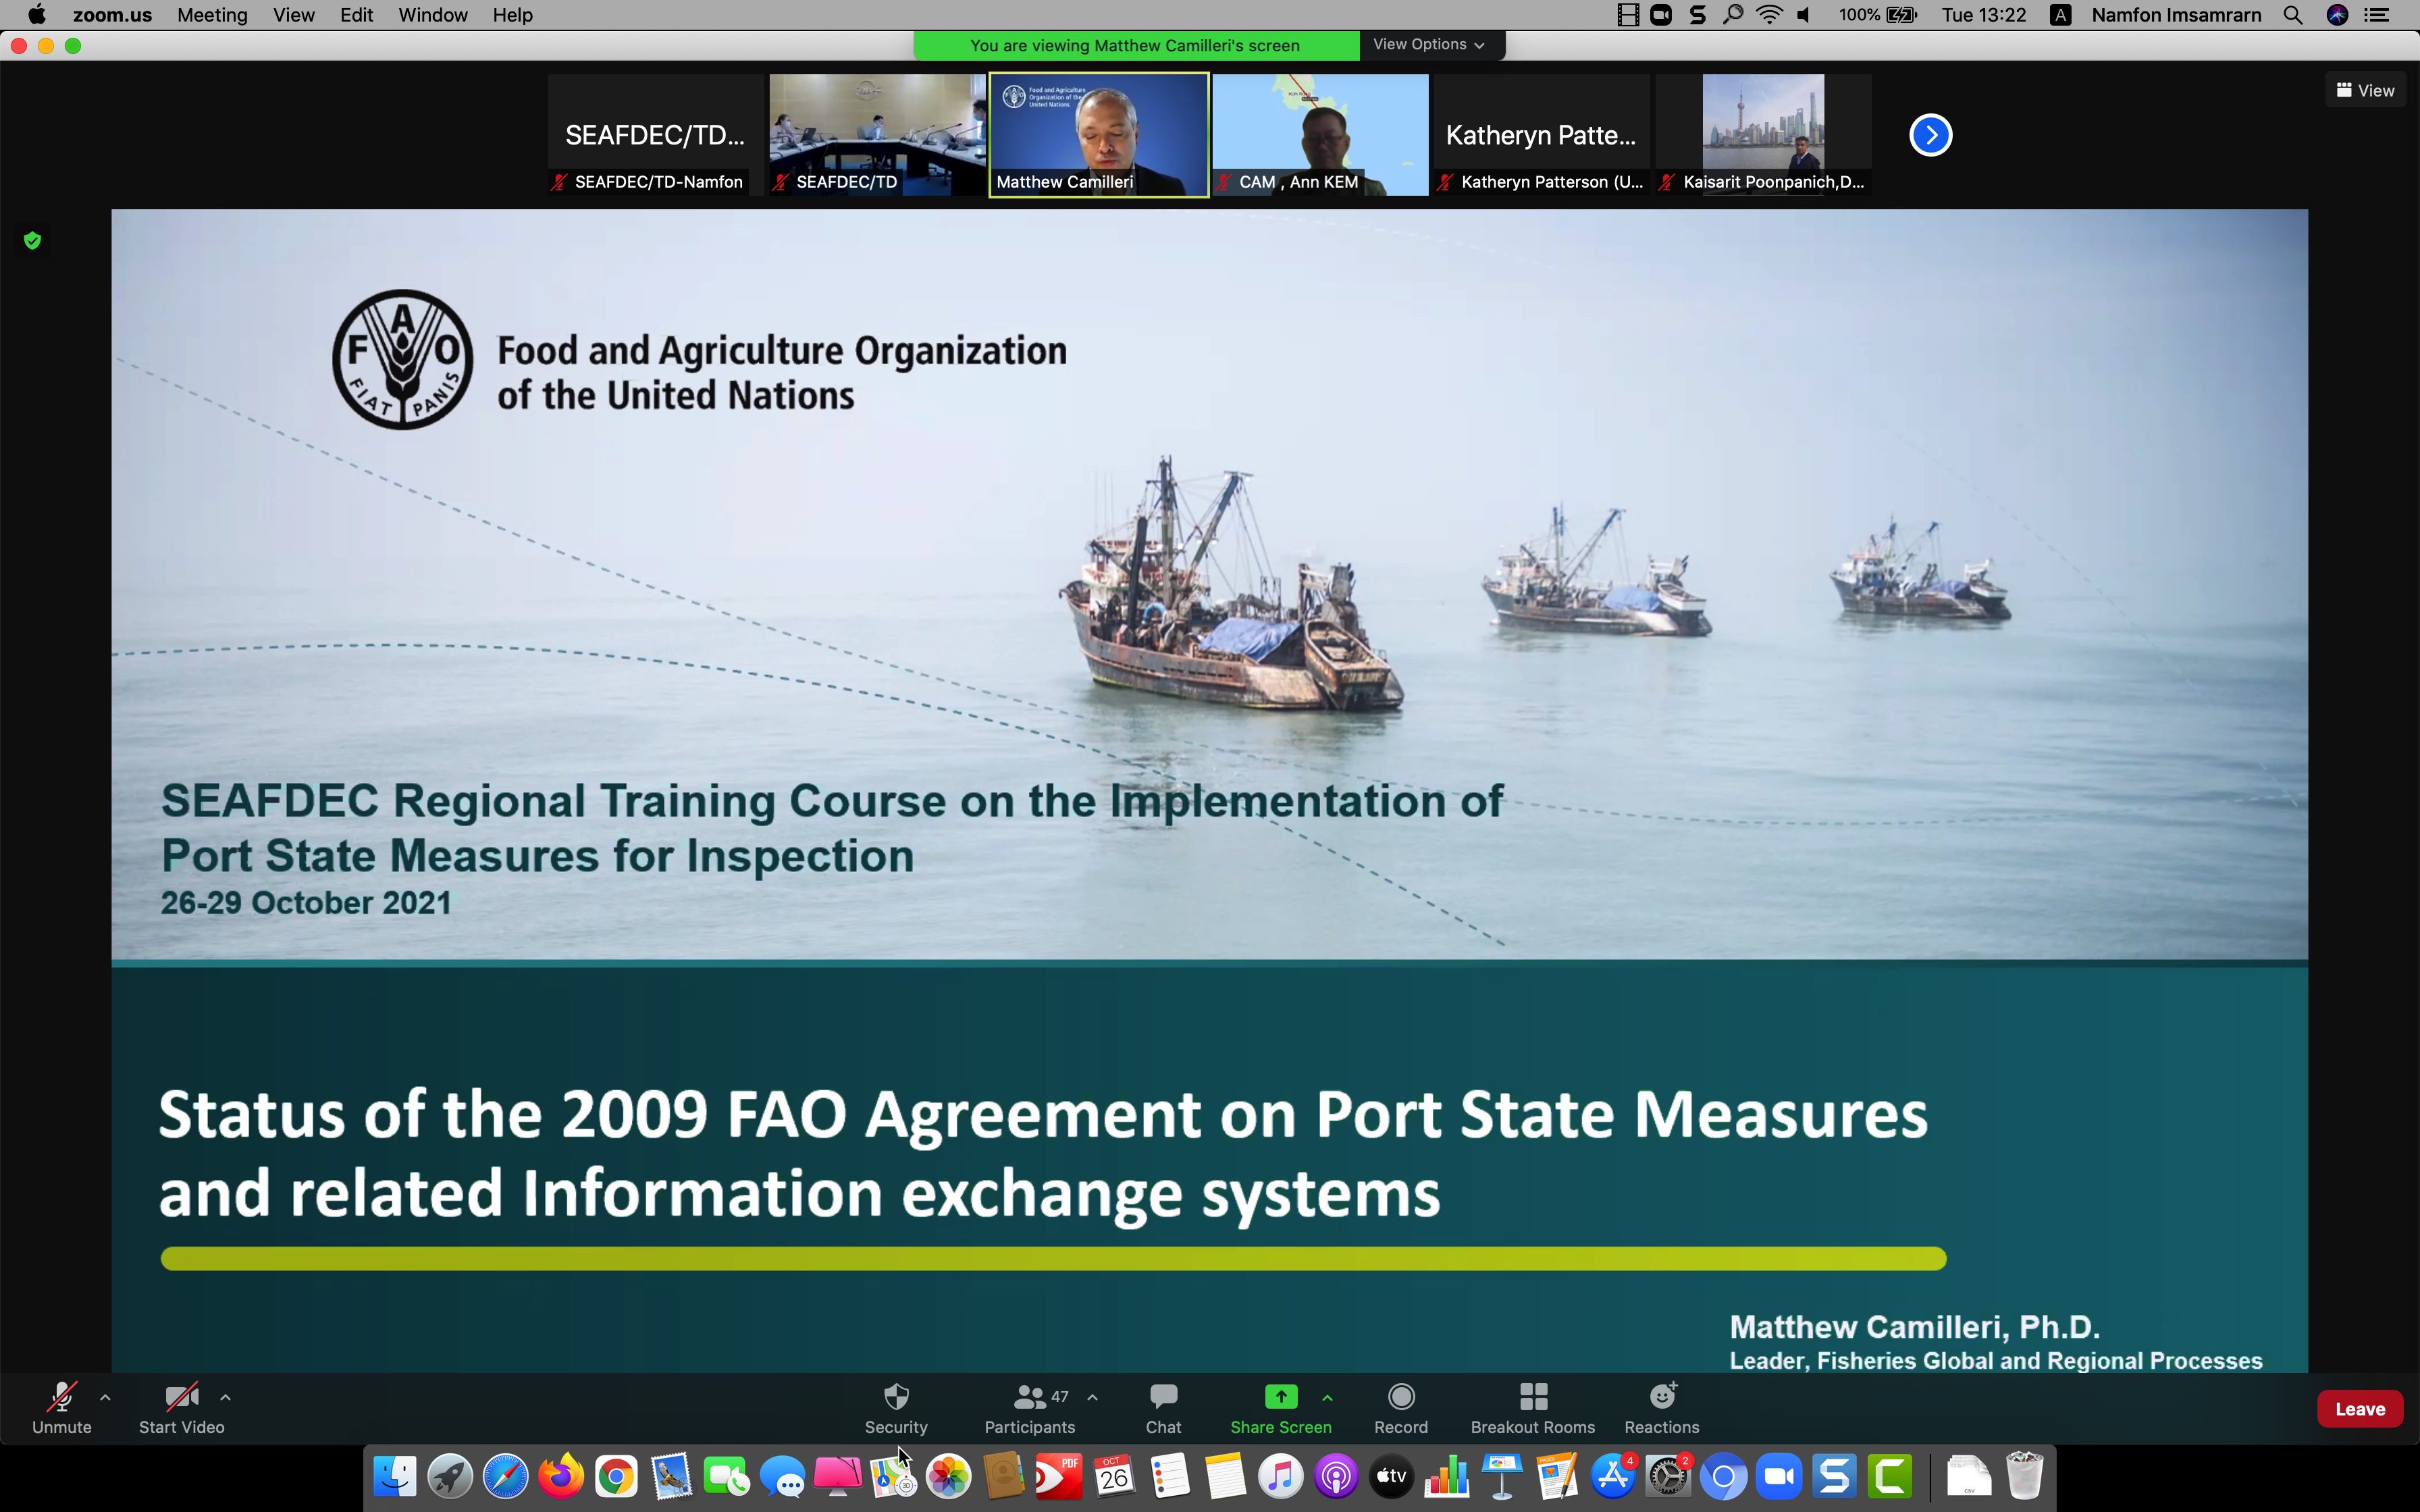The image size is (2420, 1512).
Task: Start Video with the camera toggle
Action: coord(181,1397)
